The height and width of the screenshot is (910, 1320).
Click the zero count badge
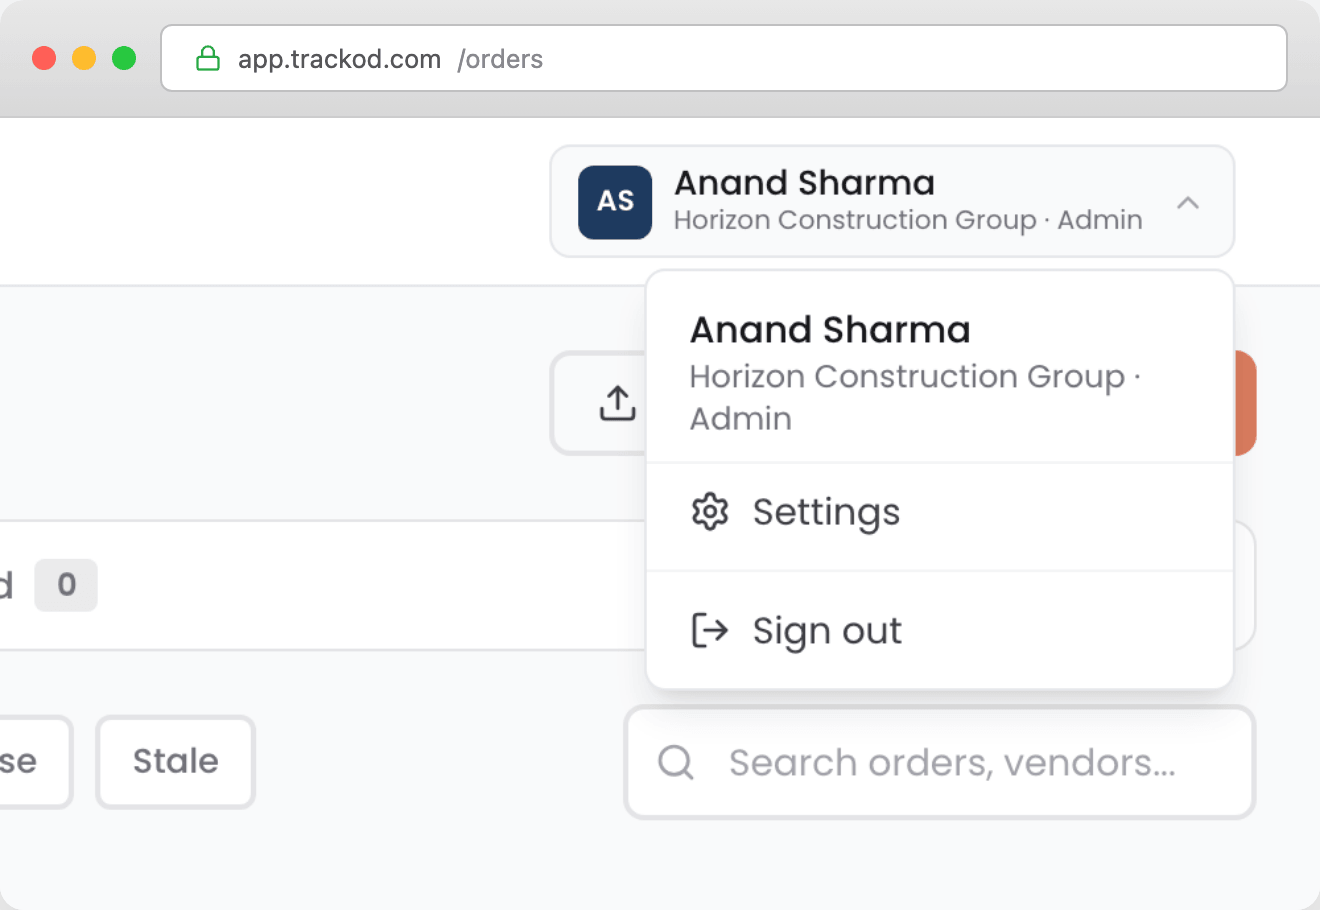click(65, 585)
